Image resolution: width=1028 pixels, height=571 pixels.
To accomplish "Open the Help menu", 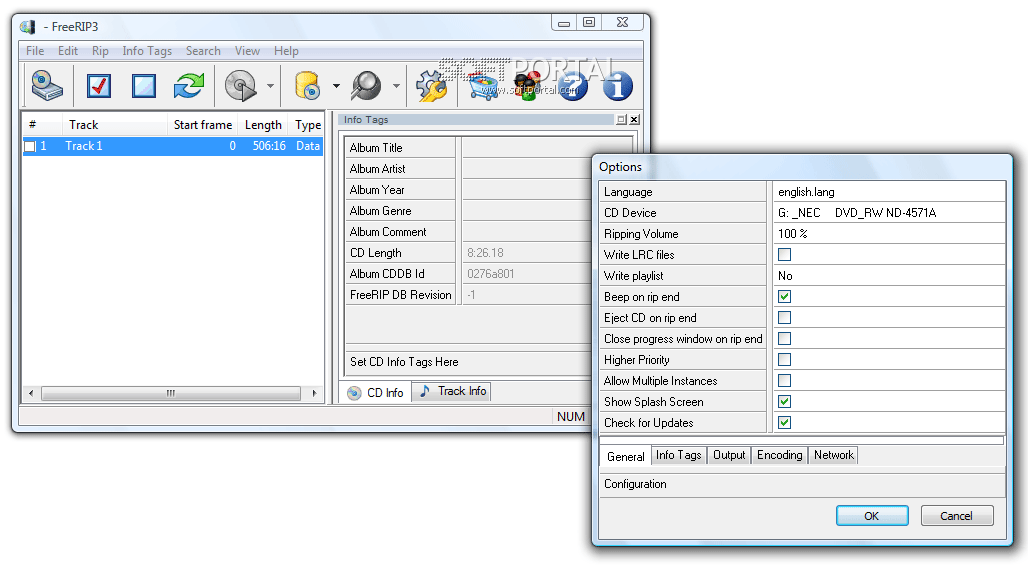I will click(x=286, y=50).
